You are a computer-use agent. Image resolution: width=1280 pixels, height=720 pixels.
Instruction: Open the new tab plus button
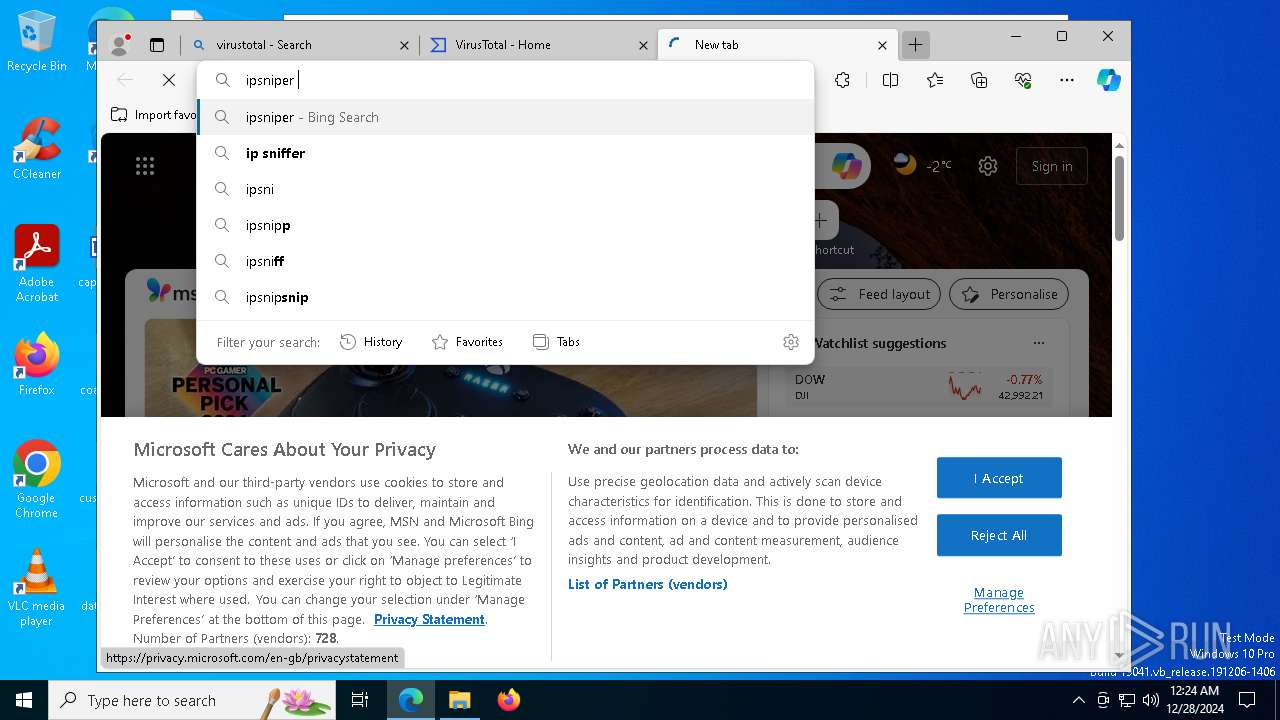tap(915, 44)
